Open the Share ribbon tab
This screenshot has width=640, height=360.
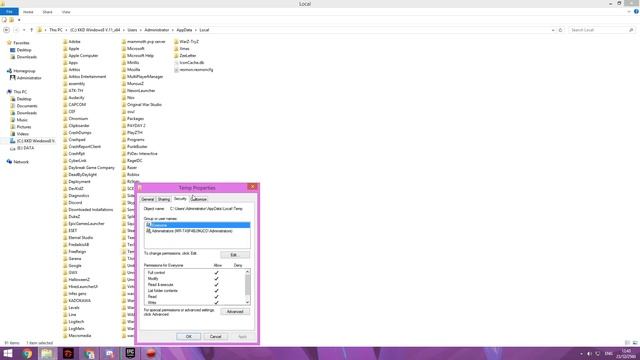(47, 12)
